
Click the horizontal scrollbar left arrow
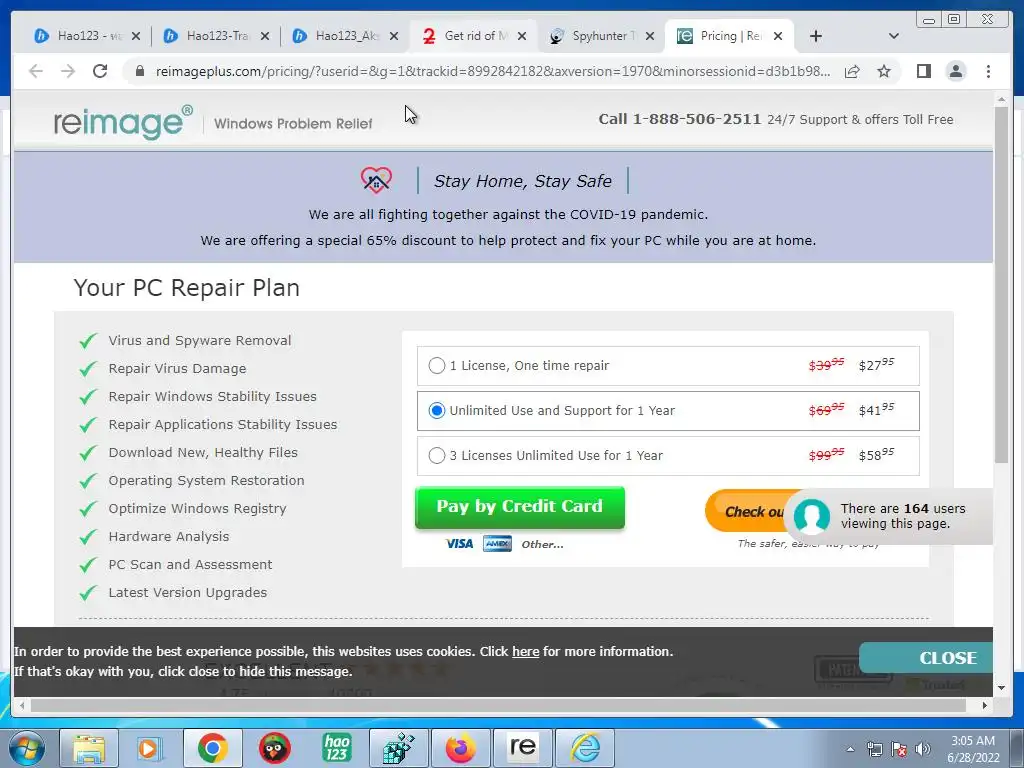tap(22, 705)
